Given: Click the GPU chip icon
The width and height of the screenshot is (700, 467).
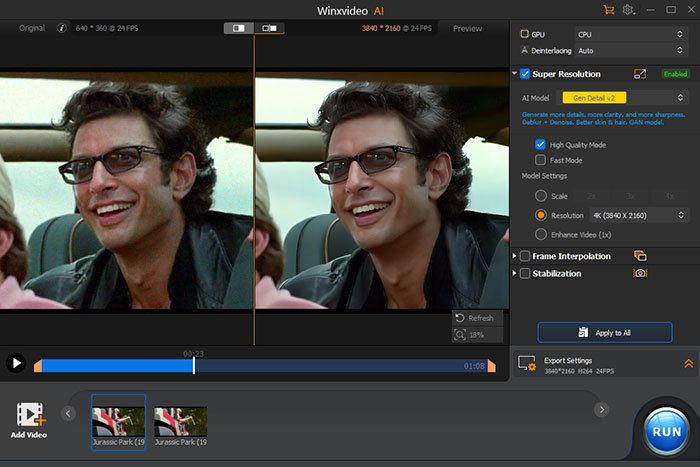Looking at the screenshot, I should point(525,34).
